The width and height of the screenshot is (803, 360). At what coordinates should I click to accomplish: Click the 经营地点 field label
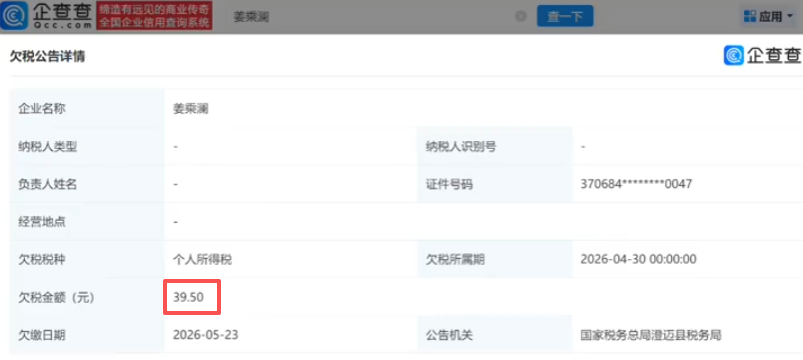click(x=42, y=222)
